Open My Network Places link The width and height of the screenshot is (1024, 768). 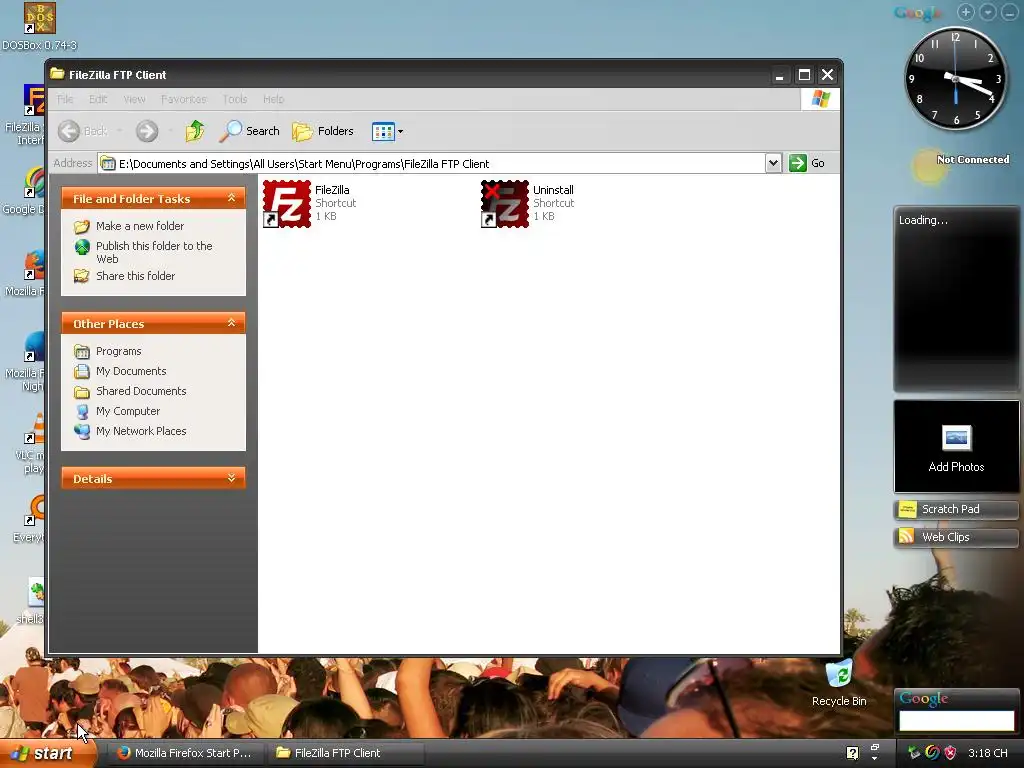click(130, 431)
